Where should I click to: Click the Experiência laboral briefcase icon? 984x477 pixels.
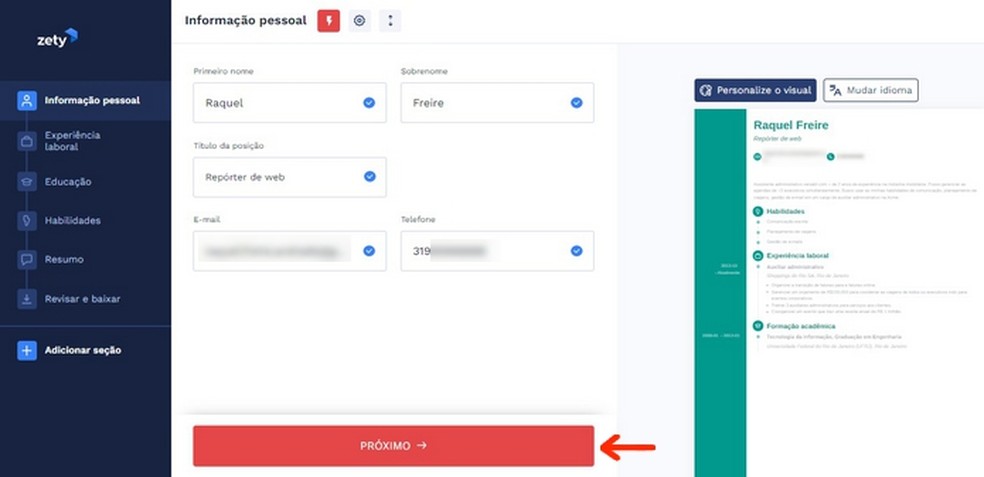tap(27, 141)
